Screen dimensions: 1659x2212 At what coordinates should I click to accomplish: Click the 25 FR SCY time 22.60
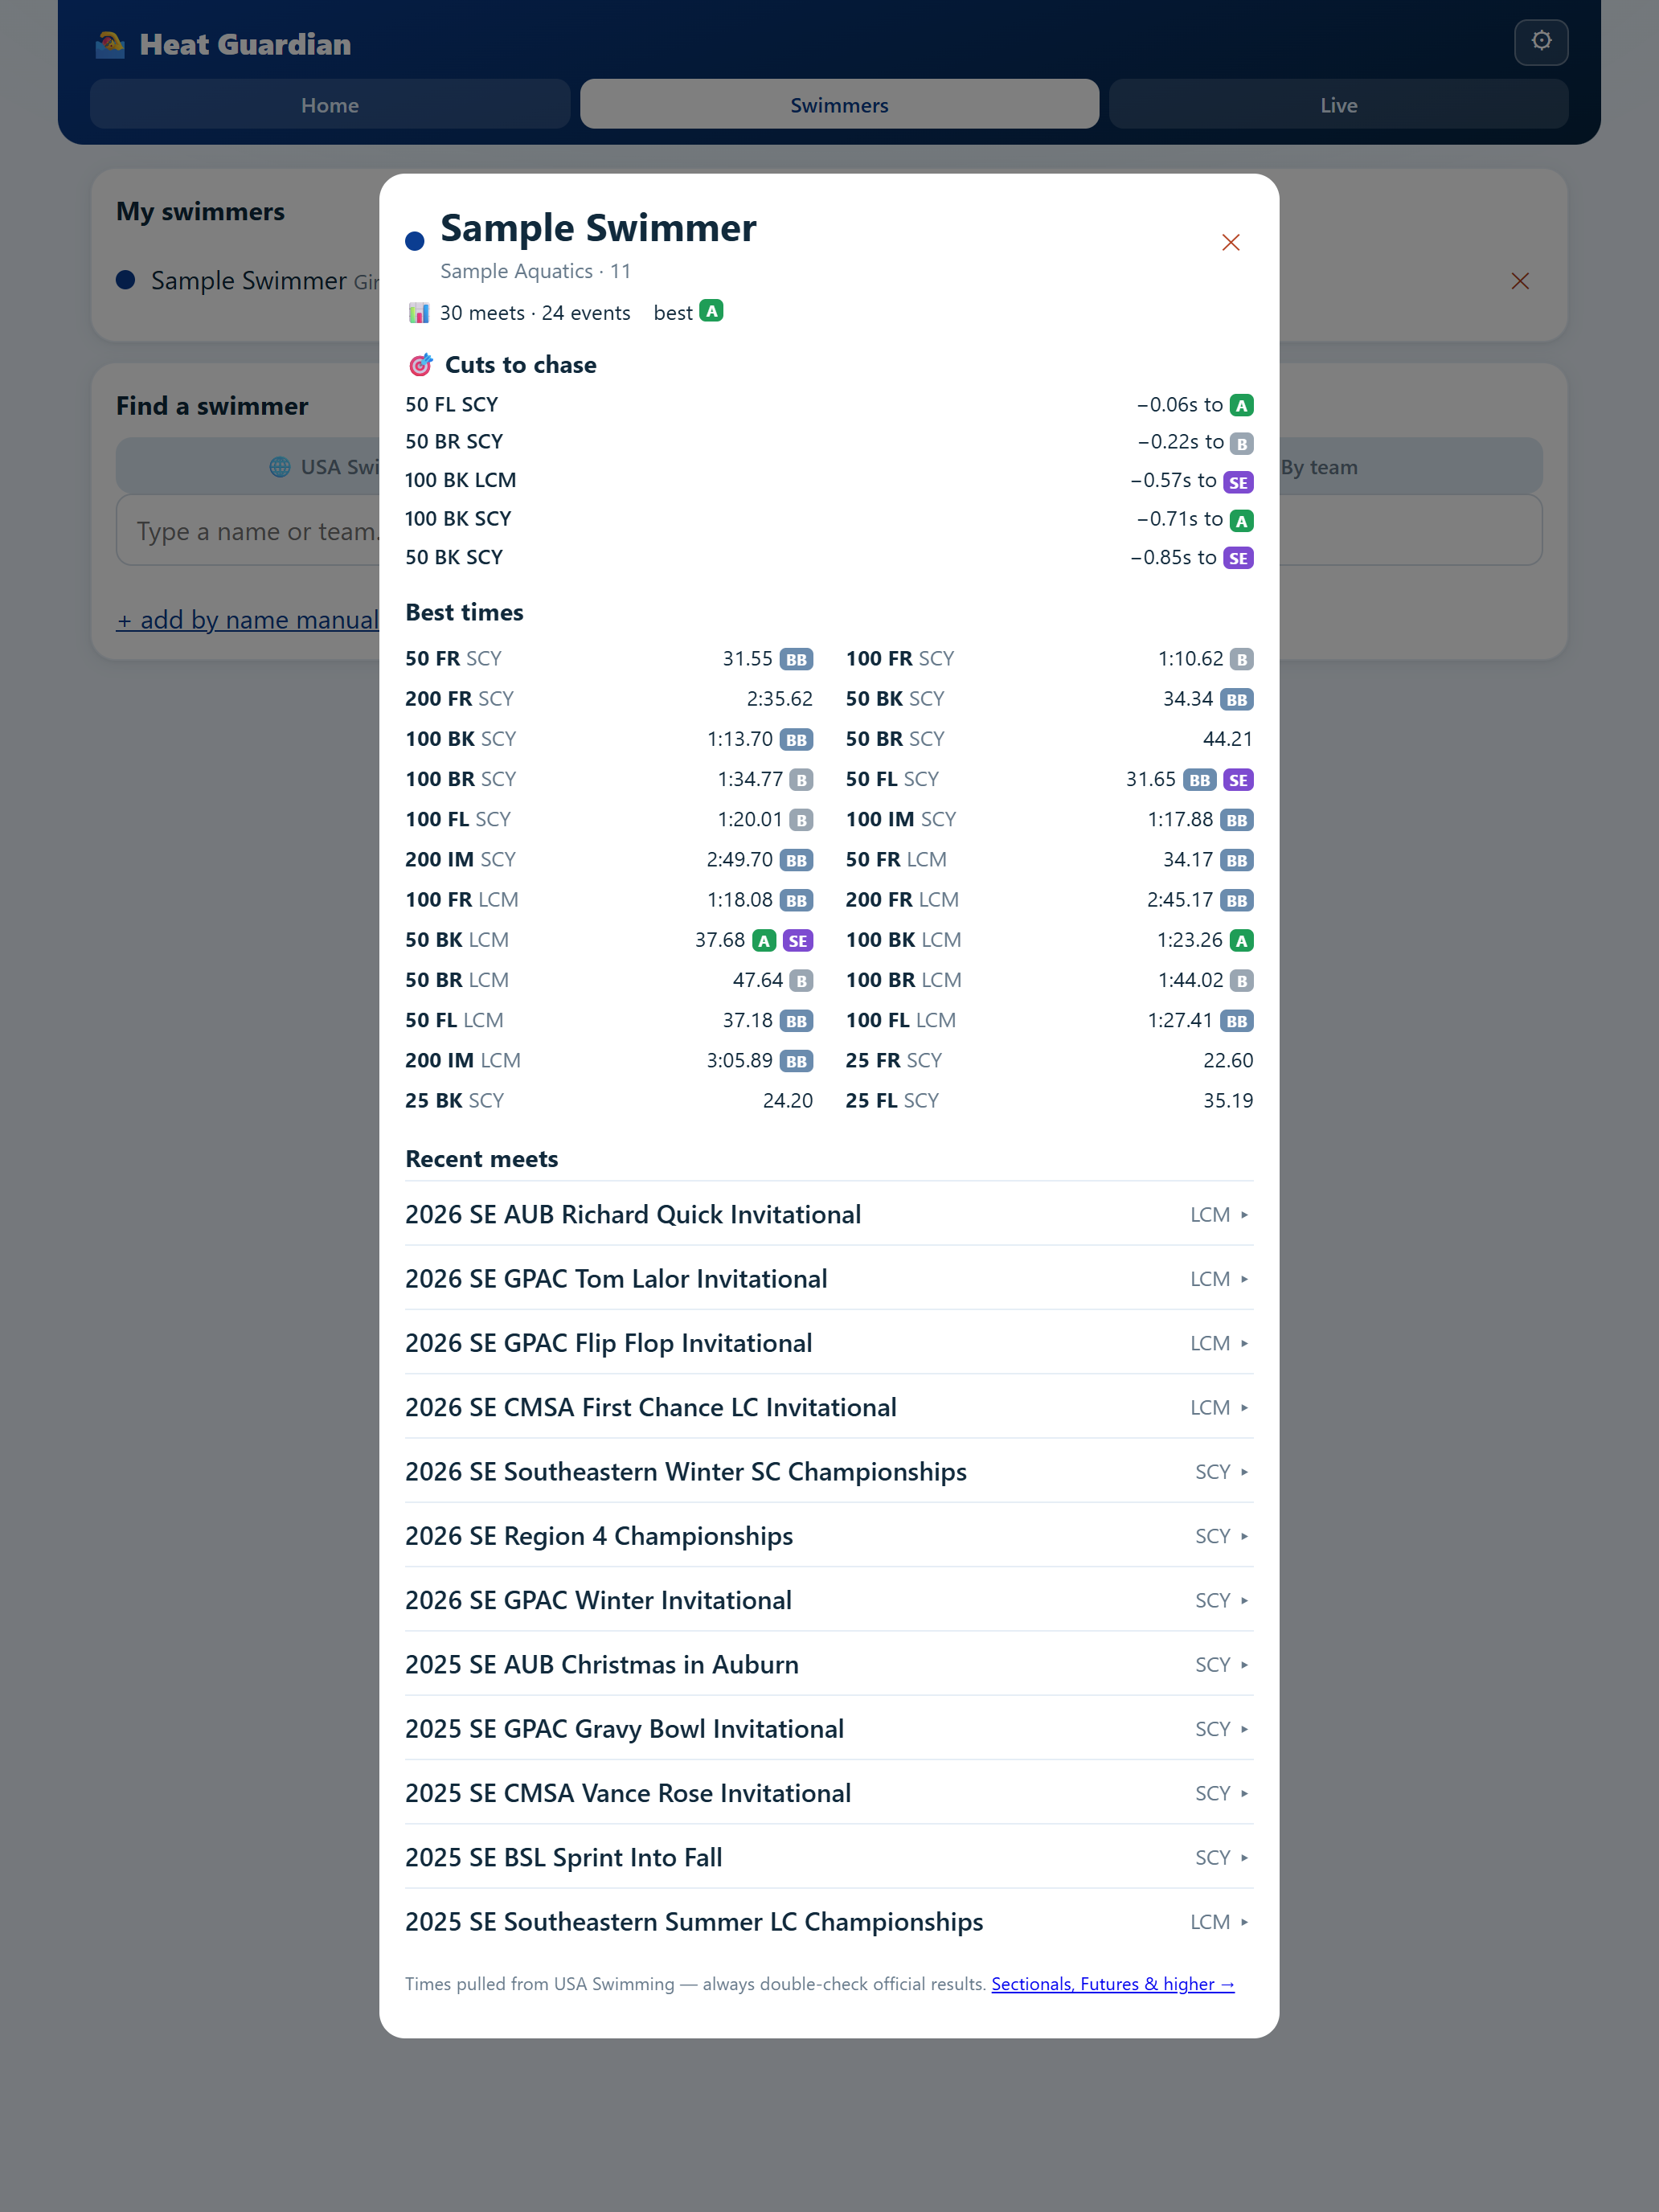click(1228, 1061)
